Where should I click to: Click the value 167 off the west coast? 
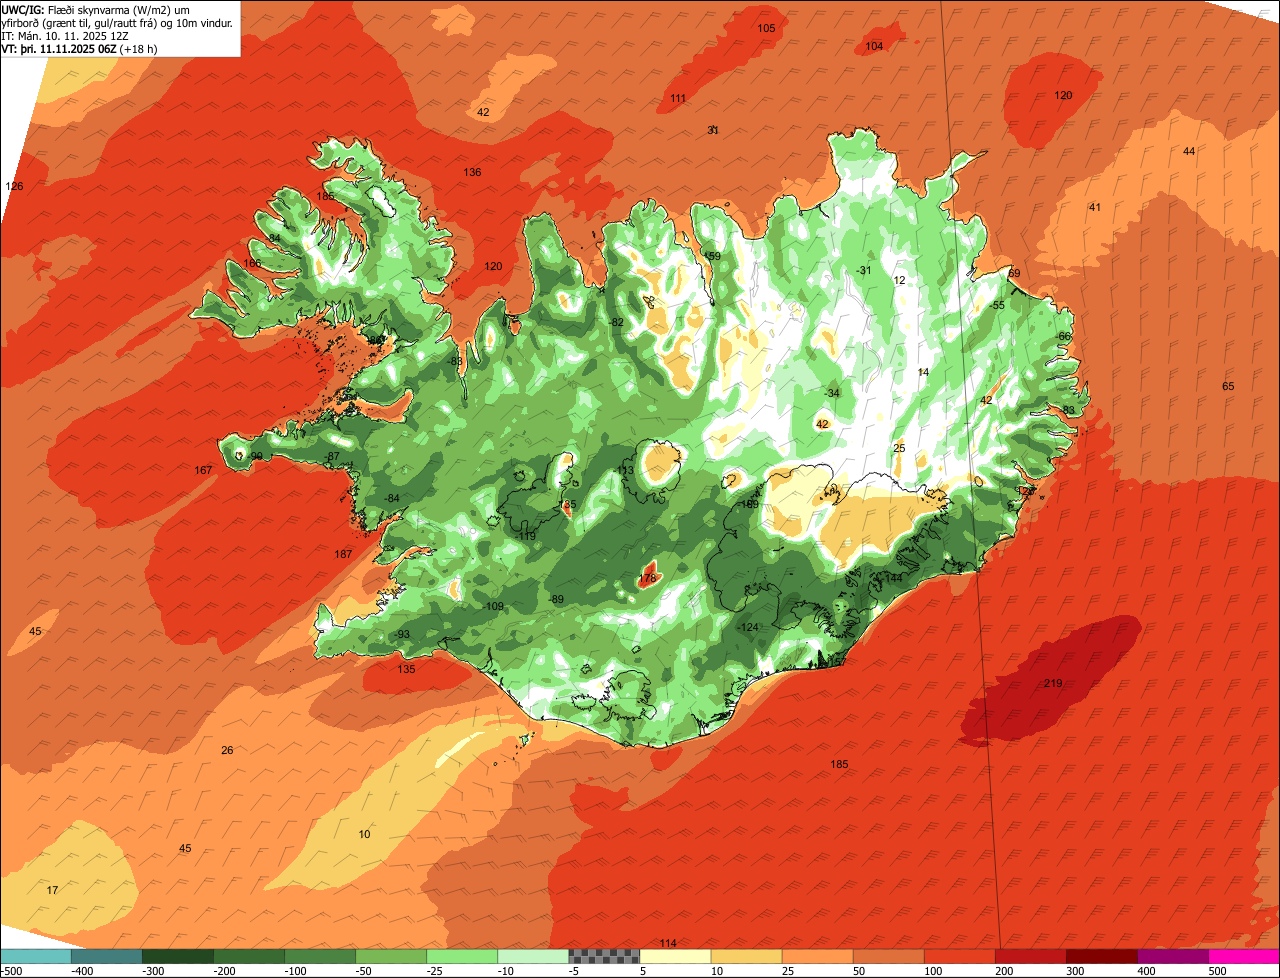click(x=203, y=470)
